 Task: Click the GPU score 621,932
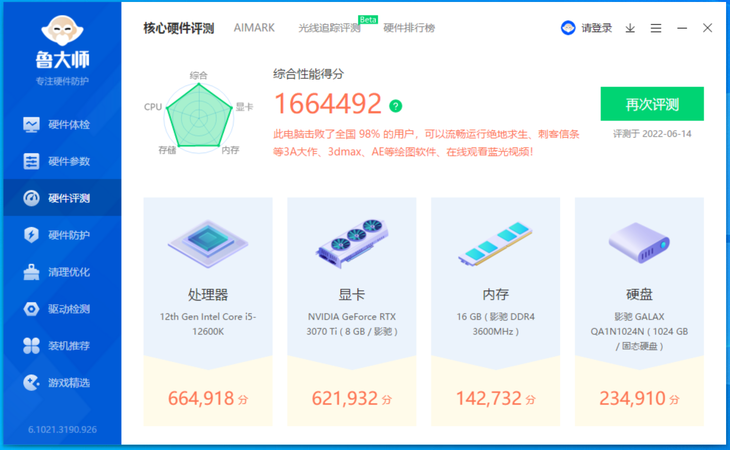tap(345, 398)
